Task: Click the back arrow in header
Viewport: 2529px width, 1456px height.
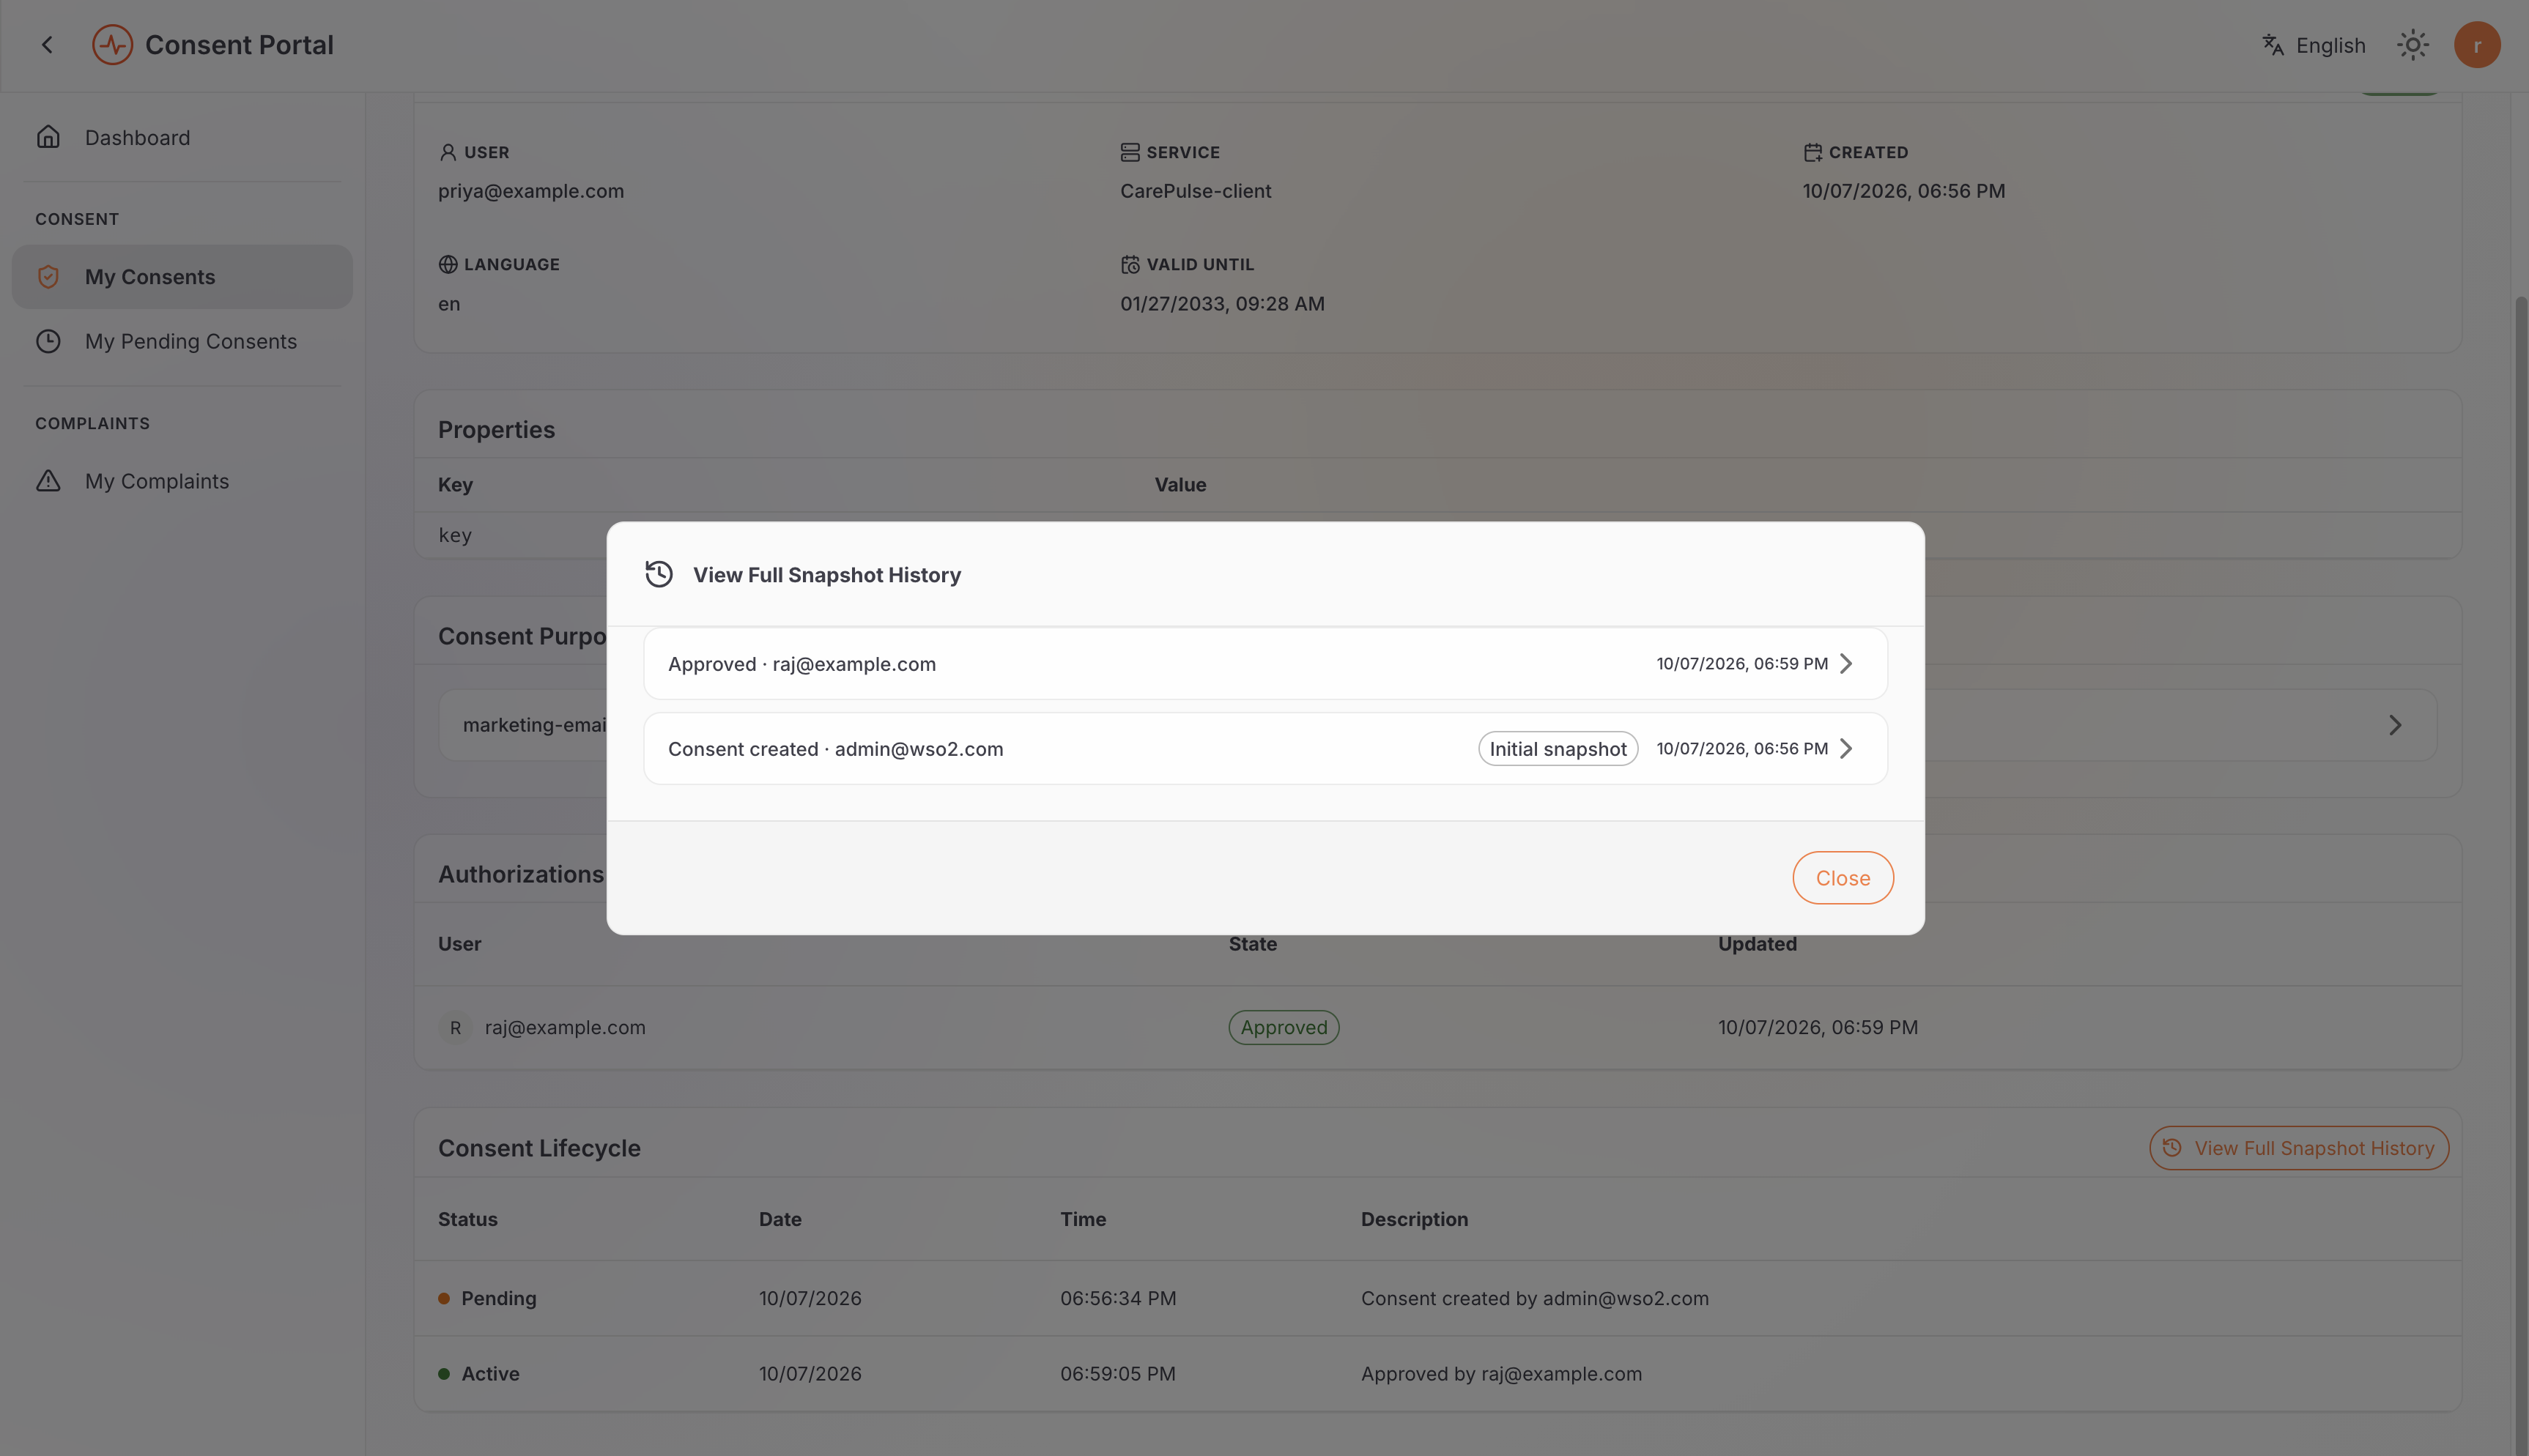Action: [x=47, y=45]
